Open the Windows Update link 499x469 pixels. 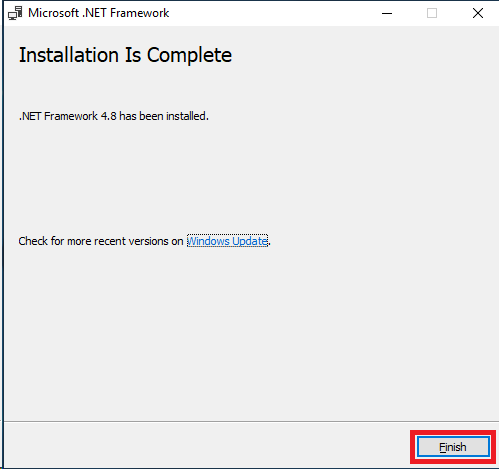[x=227, y=241]
